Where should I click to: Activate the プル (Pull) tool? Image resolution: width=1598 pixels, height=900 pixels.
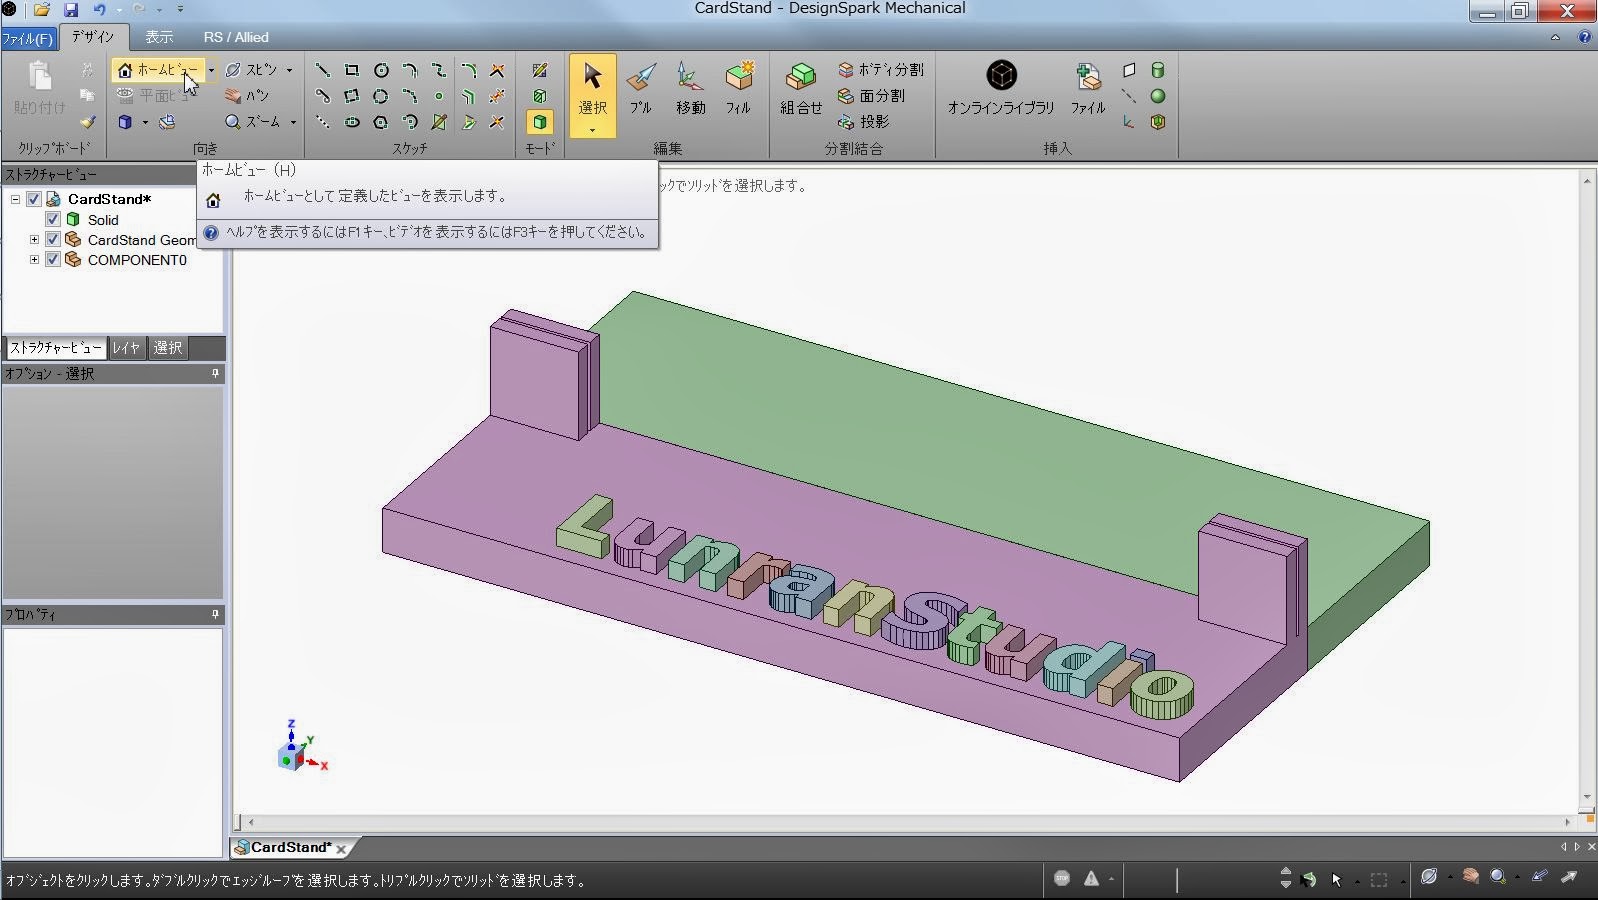[641, 89]
